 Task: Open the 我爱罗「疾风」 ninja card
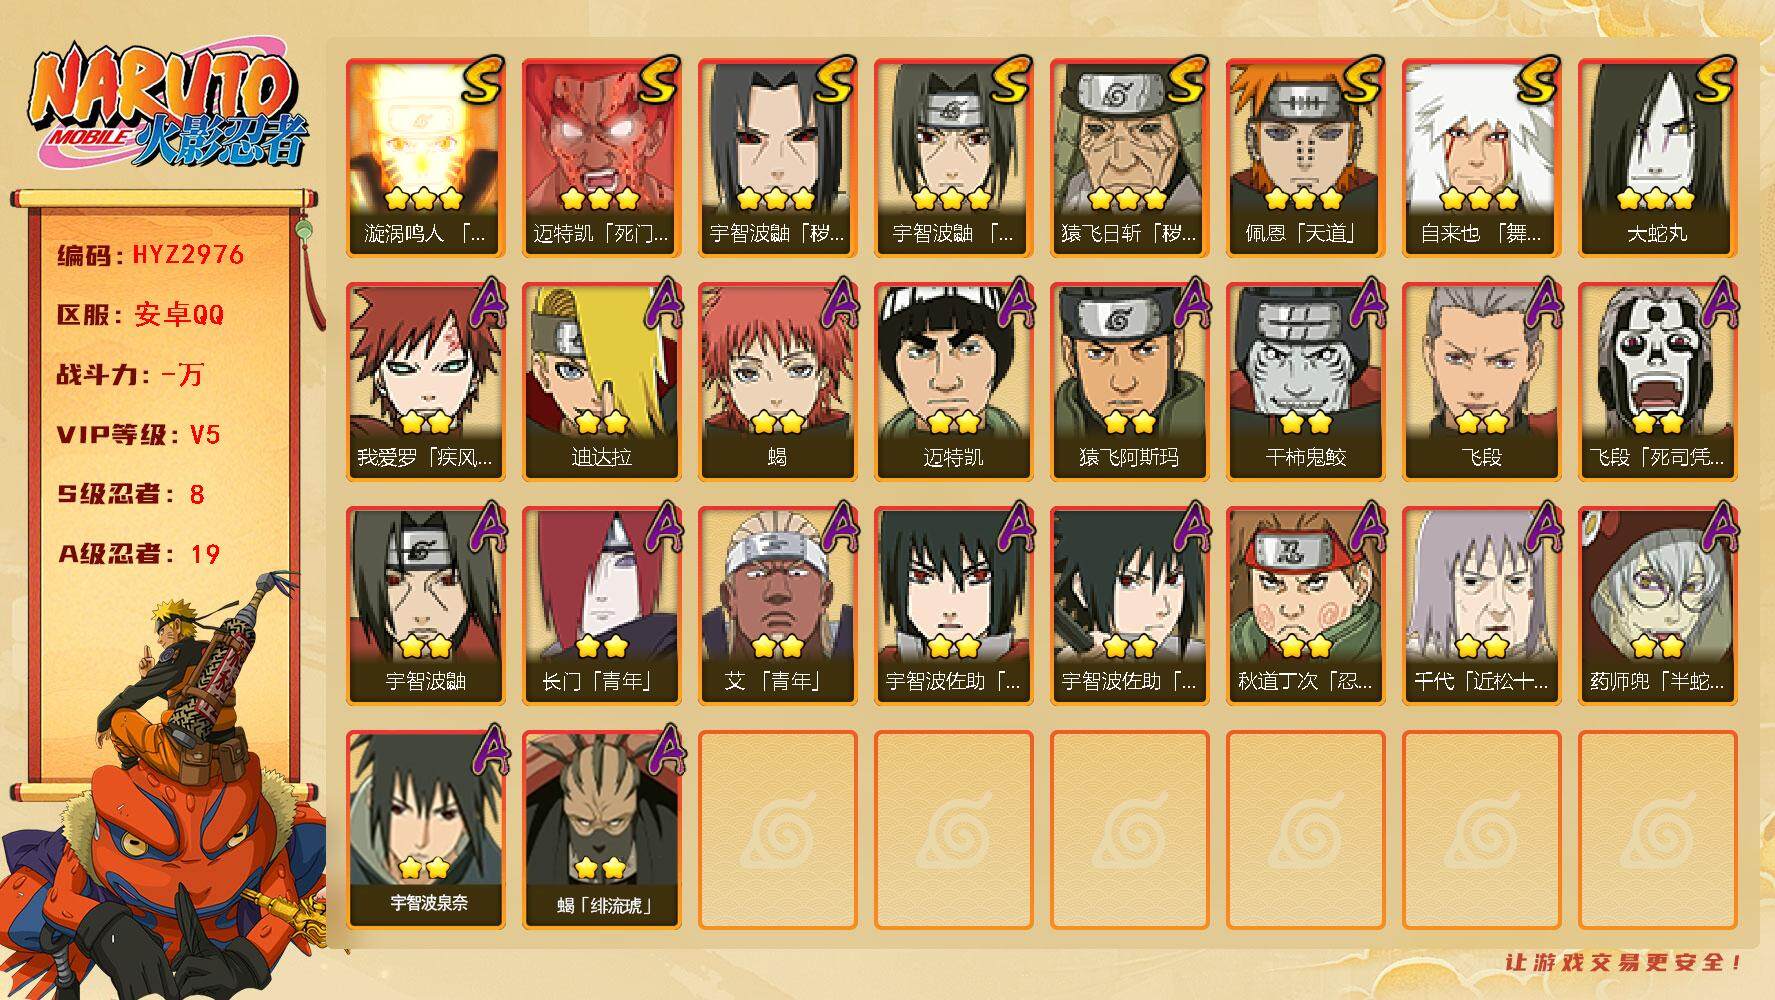pyautogui.click(x=425, y=382)
